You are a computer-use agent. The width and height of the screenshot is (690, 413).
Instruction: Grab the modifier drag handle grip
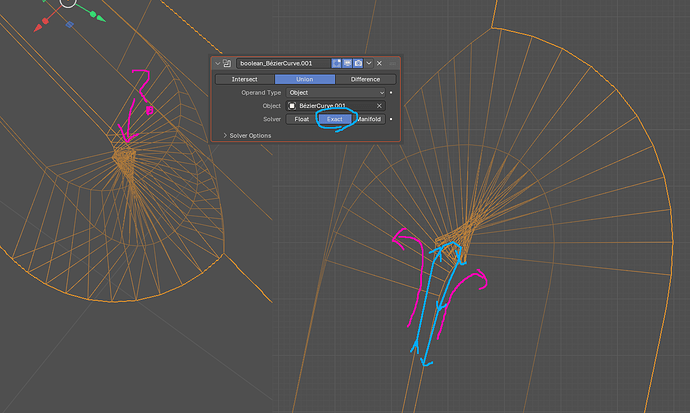[x=393, y=63]
